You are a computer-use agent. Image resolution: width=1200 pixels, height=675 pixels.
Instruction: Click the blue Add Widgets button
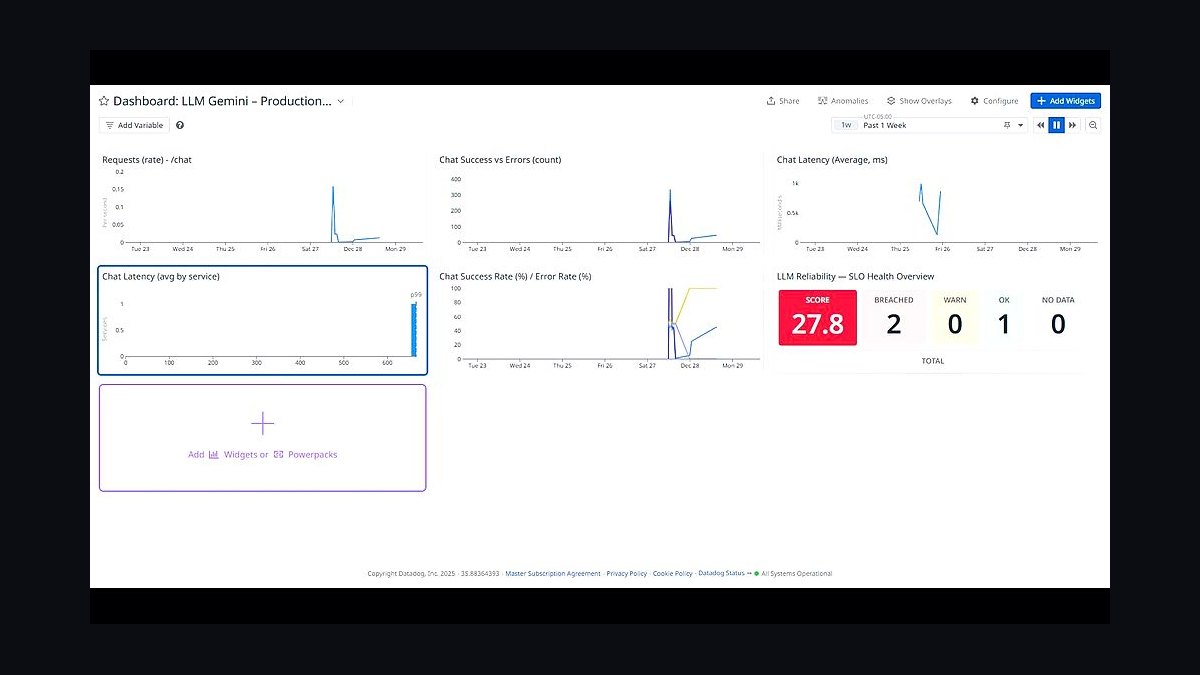click(x=1066, y=101)
